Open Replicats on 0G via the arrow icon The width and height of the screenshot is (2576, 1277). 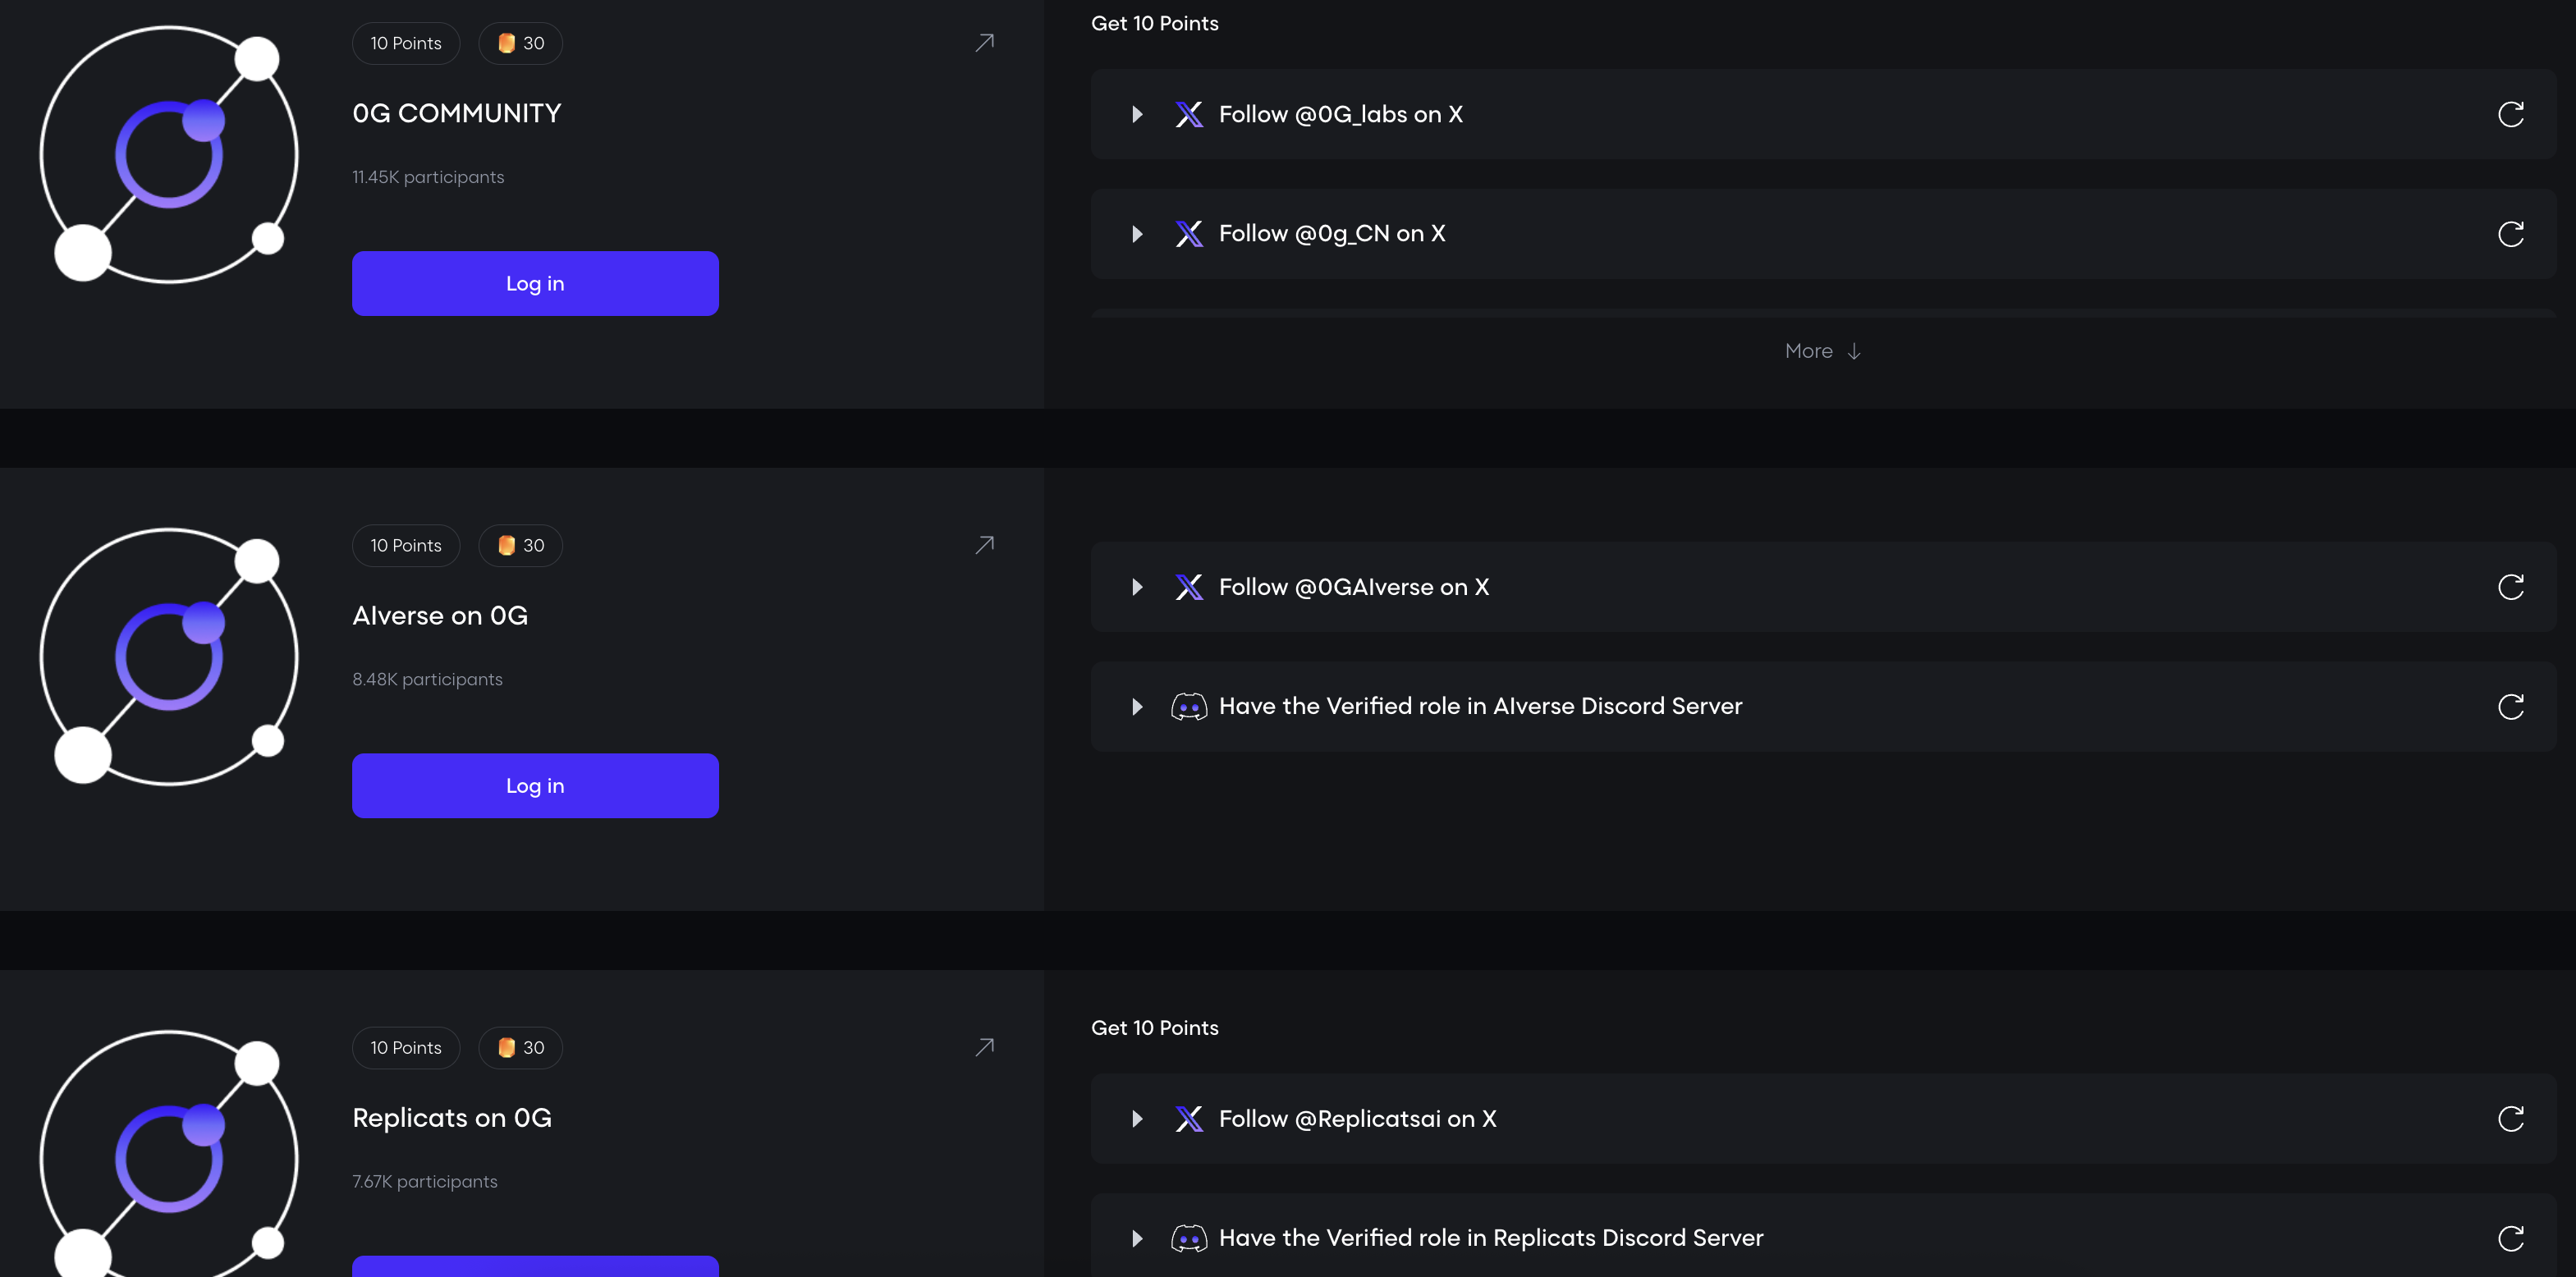tap(984, 1047)
